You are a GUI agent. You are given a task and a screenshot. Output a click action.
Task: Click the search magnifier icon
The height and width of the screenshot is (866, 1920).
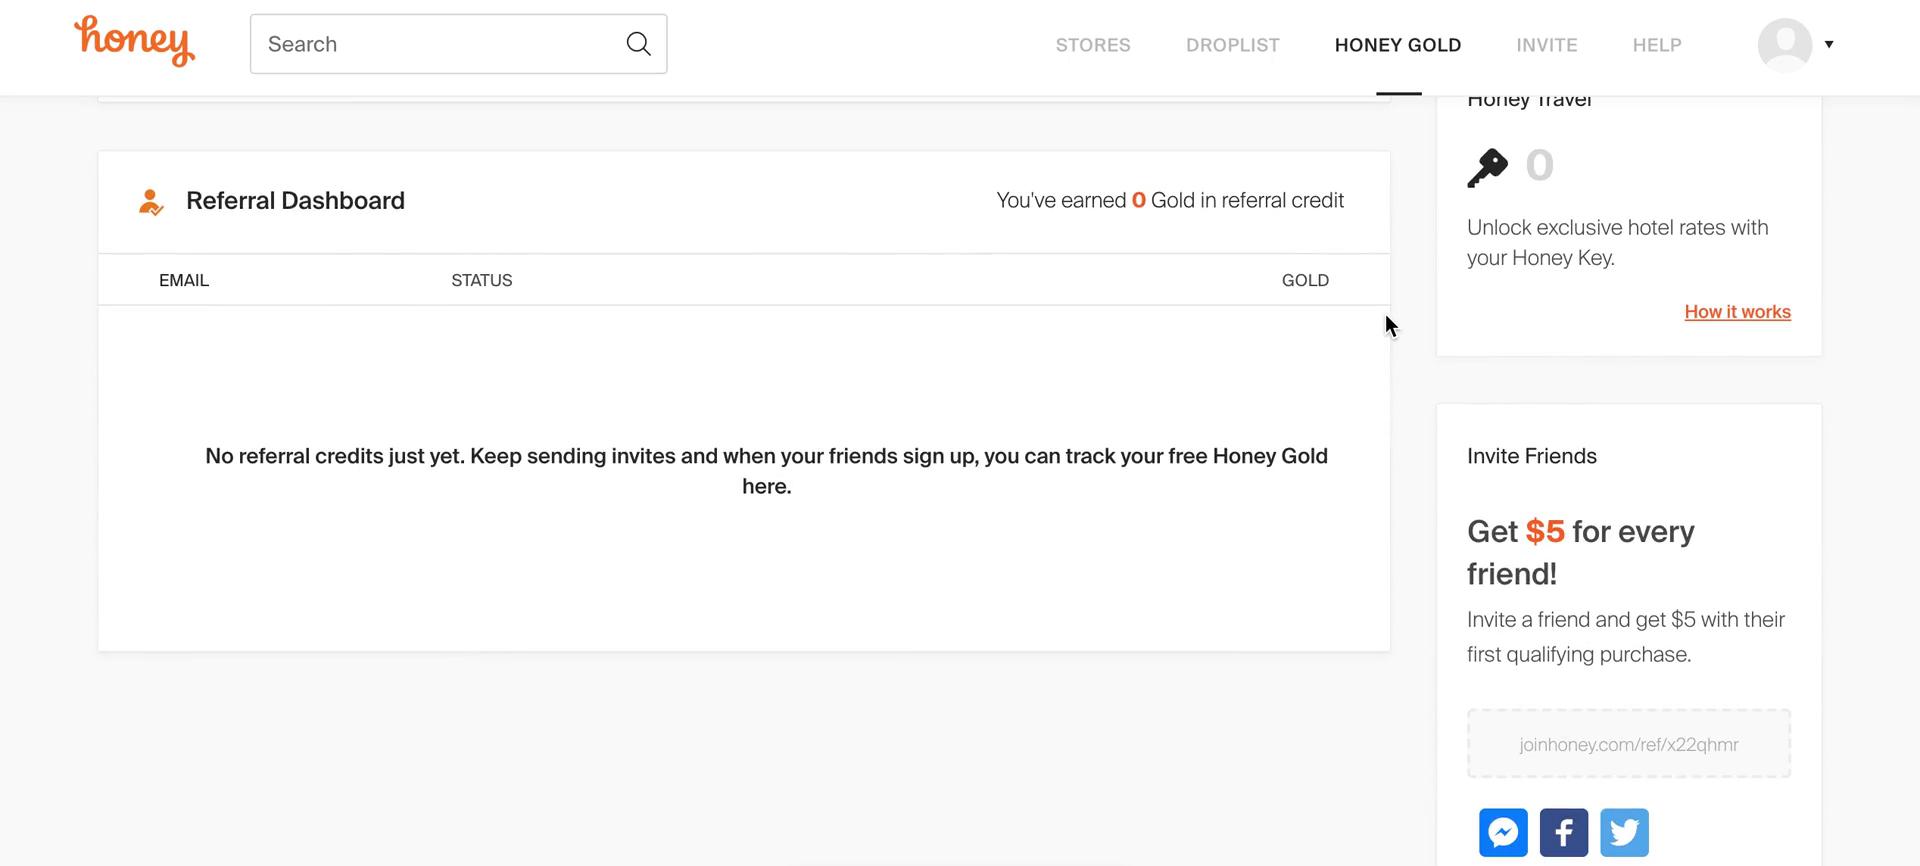point(638,44)
